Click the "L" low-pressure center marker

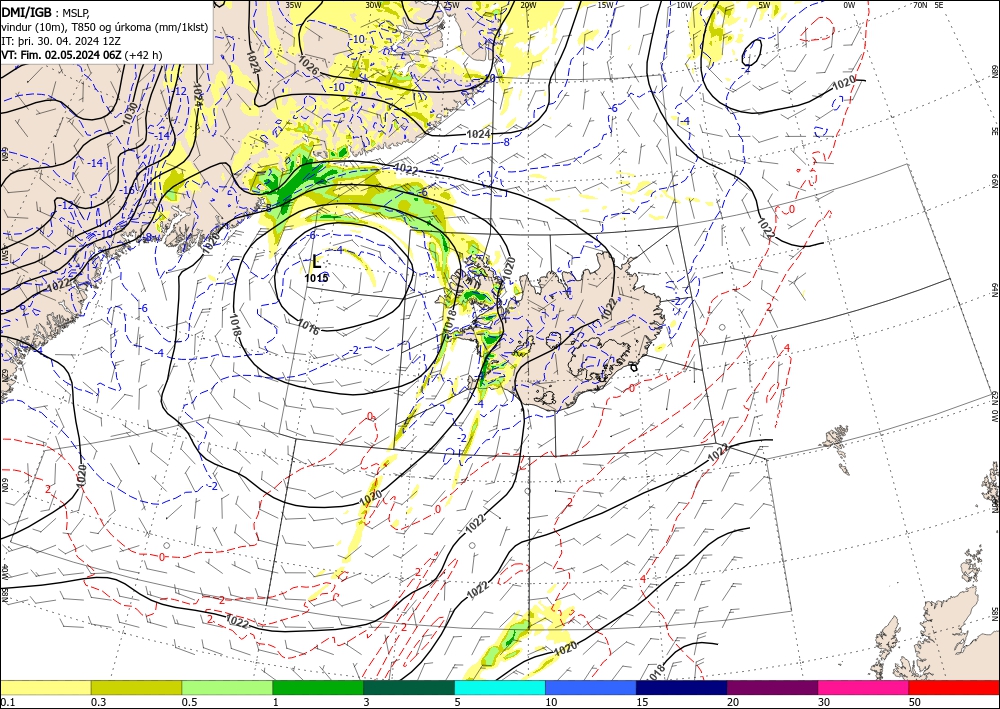click(317, 261)
